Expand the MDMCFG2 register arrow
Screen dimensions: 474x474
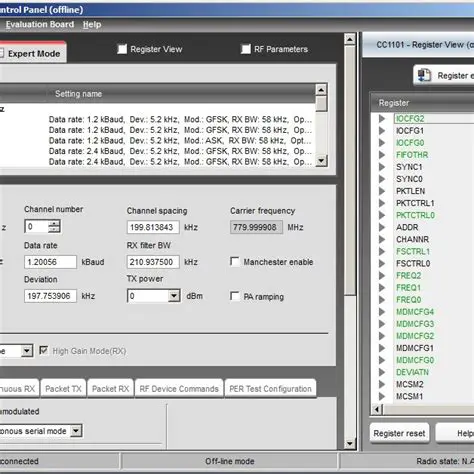[382, 336]
